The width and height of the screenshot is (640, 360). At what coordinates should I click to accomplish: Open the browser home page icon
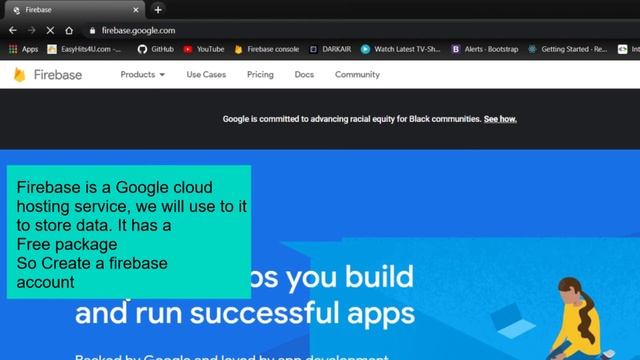tap(69, 30)
